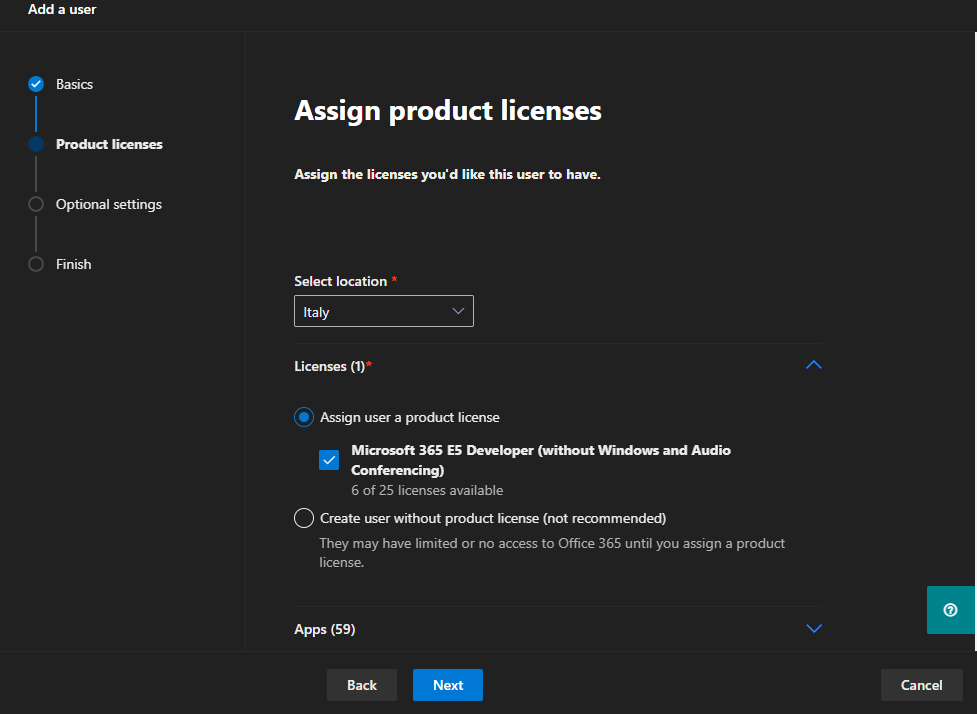Viewport: 977px width, 714px height.
Task: Click the Finish step circle indicator
Action: (x=36, y=264)
